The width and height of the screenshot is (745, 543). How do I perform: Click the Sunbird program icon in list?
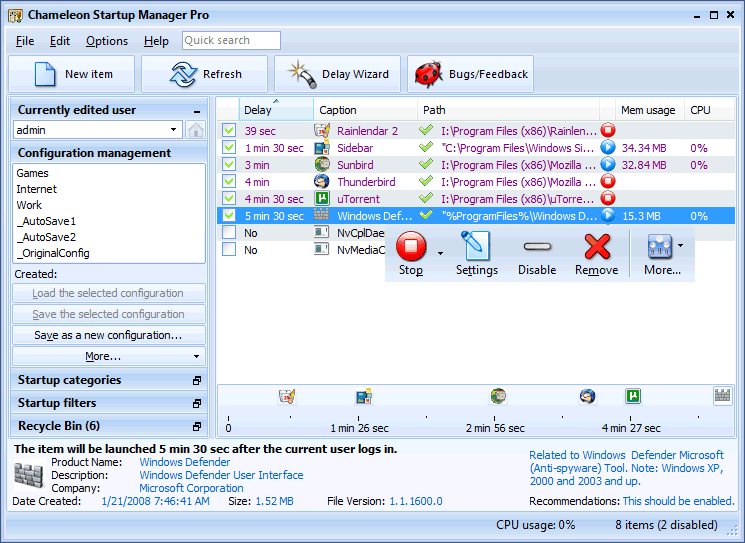point(322,164)
